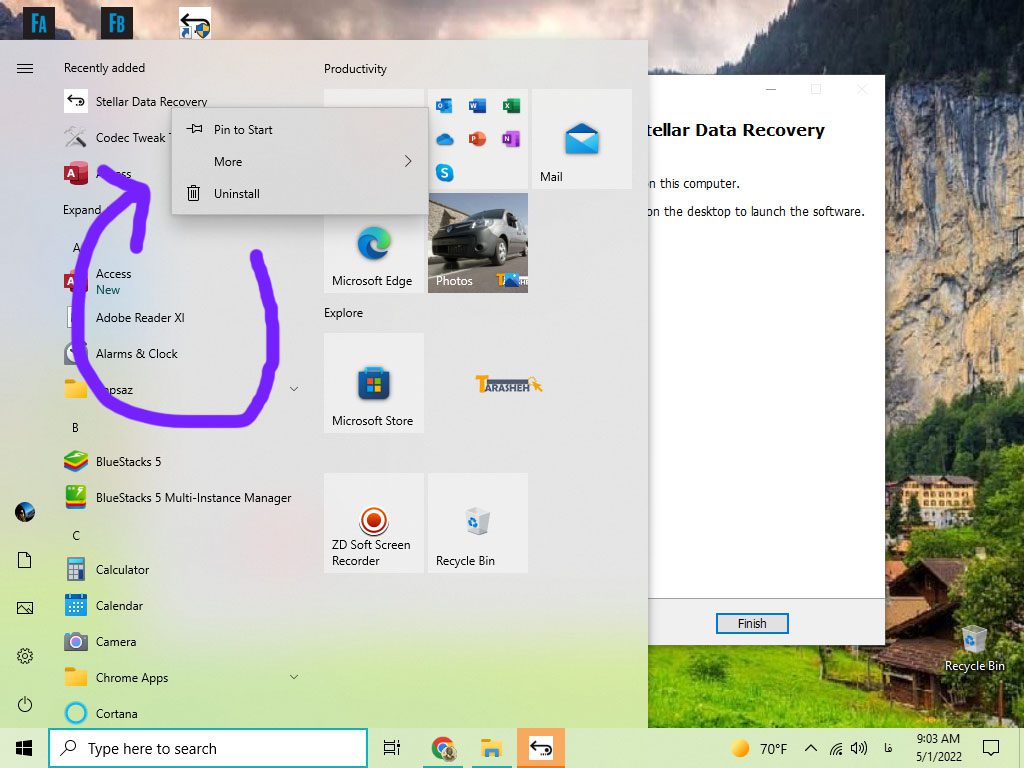Viewport: 1024px width, 768px height.
Task: Open Settings gear in the Start menu
Action: 25,656
